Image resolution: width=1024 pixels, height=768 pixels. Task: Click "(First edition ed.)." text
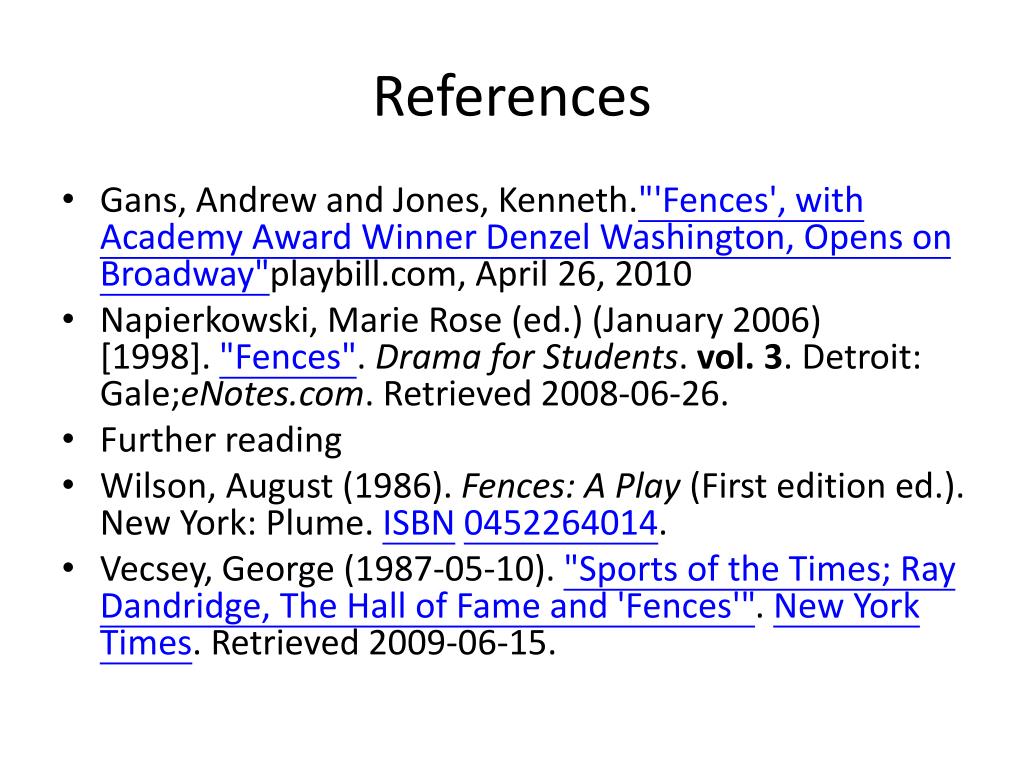(826, 486)
